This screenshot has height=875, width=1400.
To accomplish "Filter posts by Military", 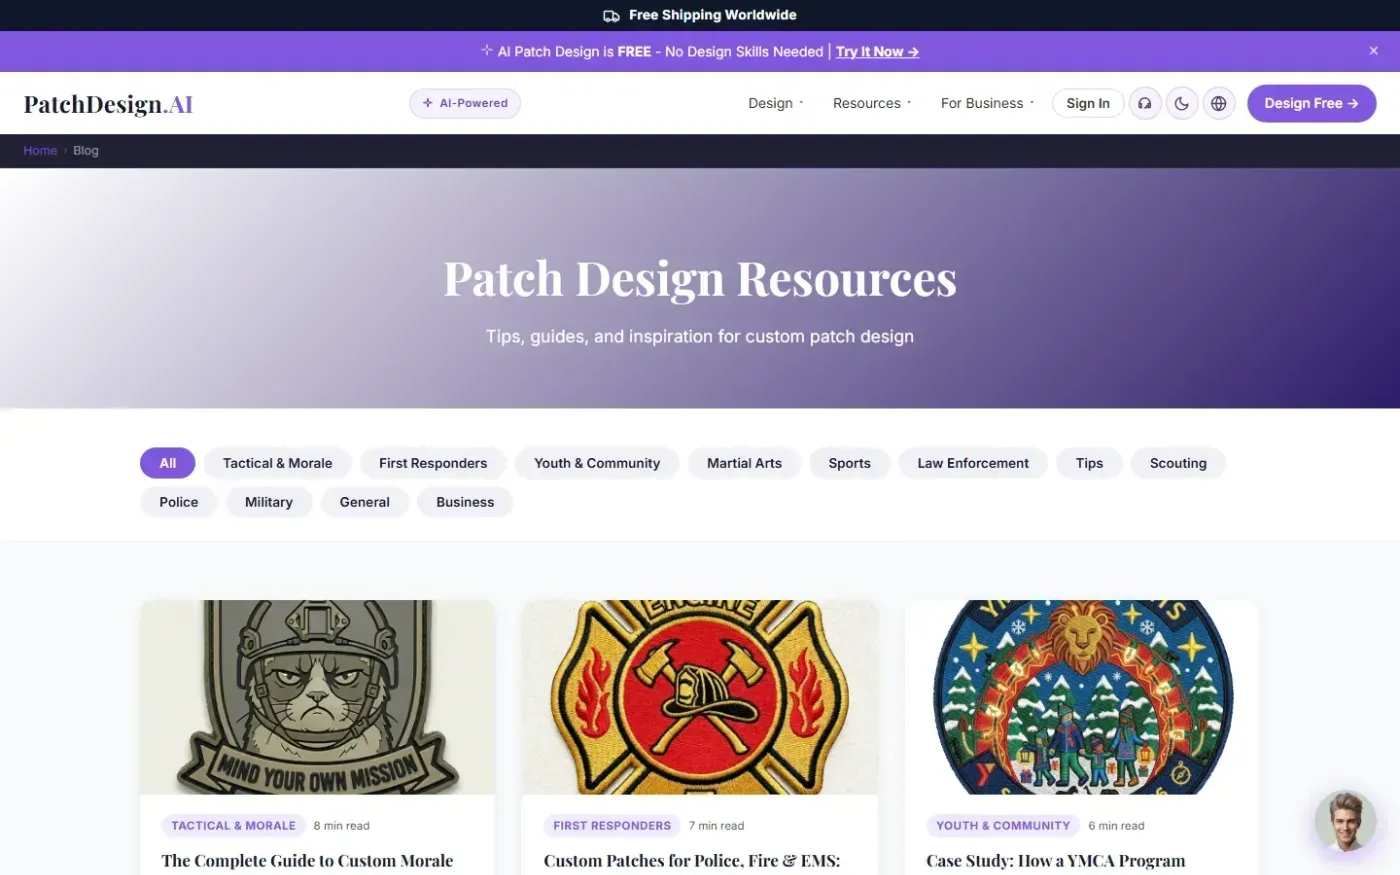I will [269, 502].
